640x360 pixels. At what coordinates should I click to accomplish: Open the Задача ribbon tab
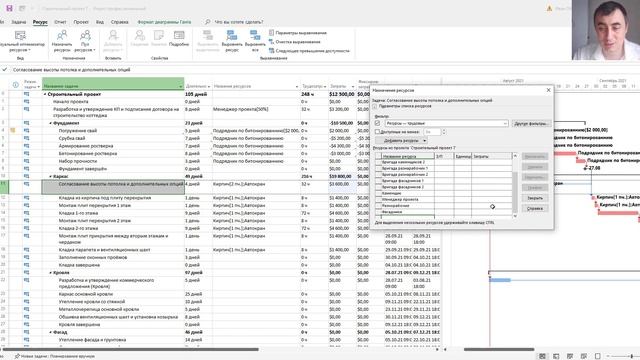pos(18,22)
